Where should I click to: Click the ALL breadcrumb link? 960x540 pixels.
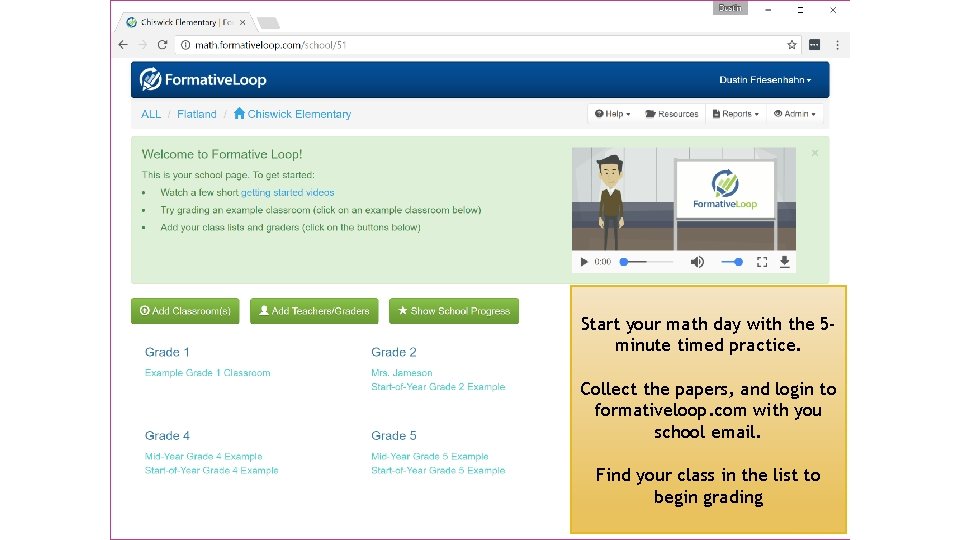coord(151,114)
